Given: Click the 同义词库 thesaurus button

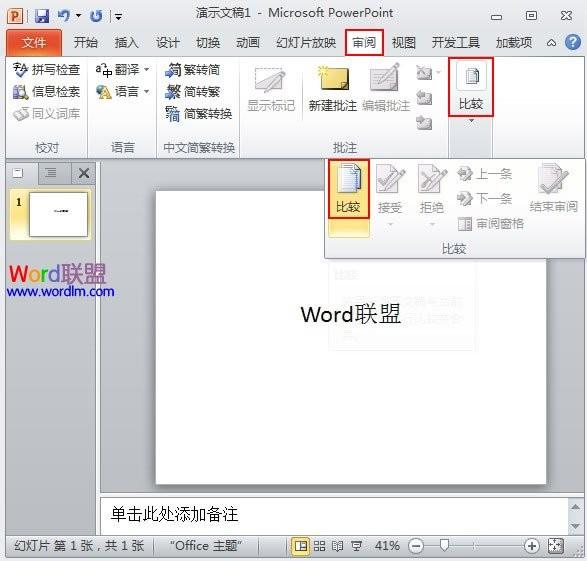Looking at the screenshot, I should pos(46,114).
